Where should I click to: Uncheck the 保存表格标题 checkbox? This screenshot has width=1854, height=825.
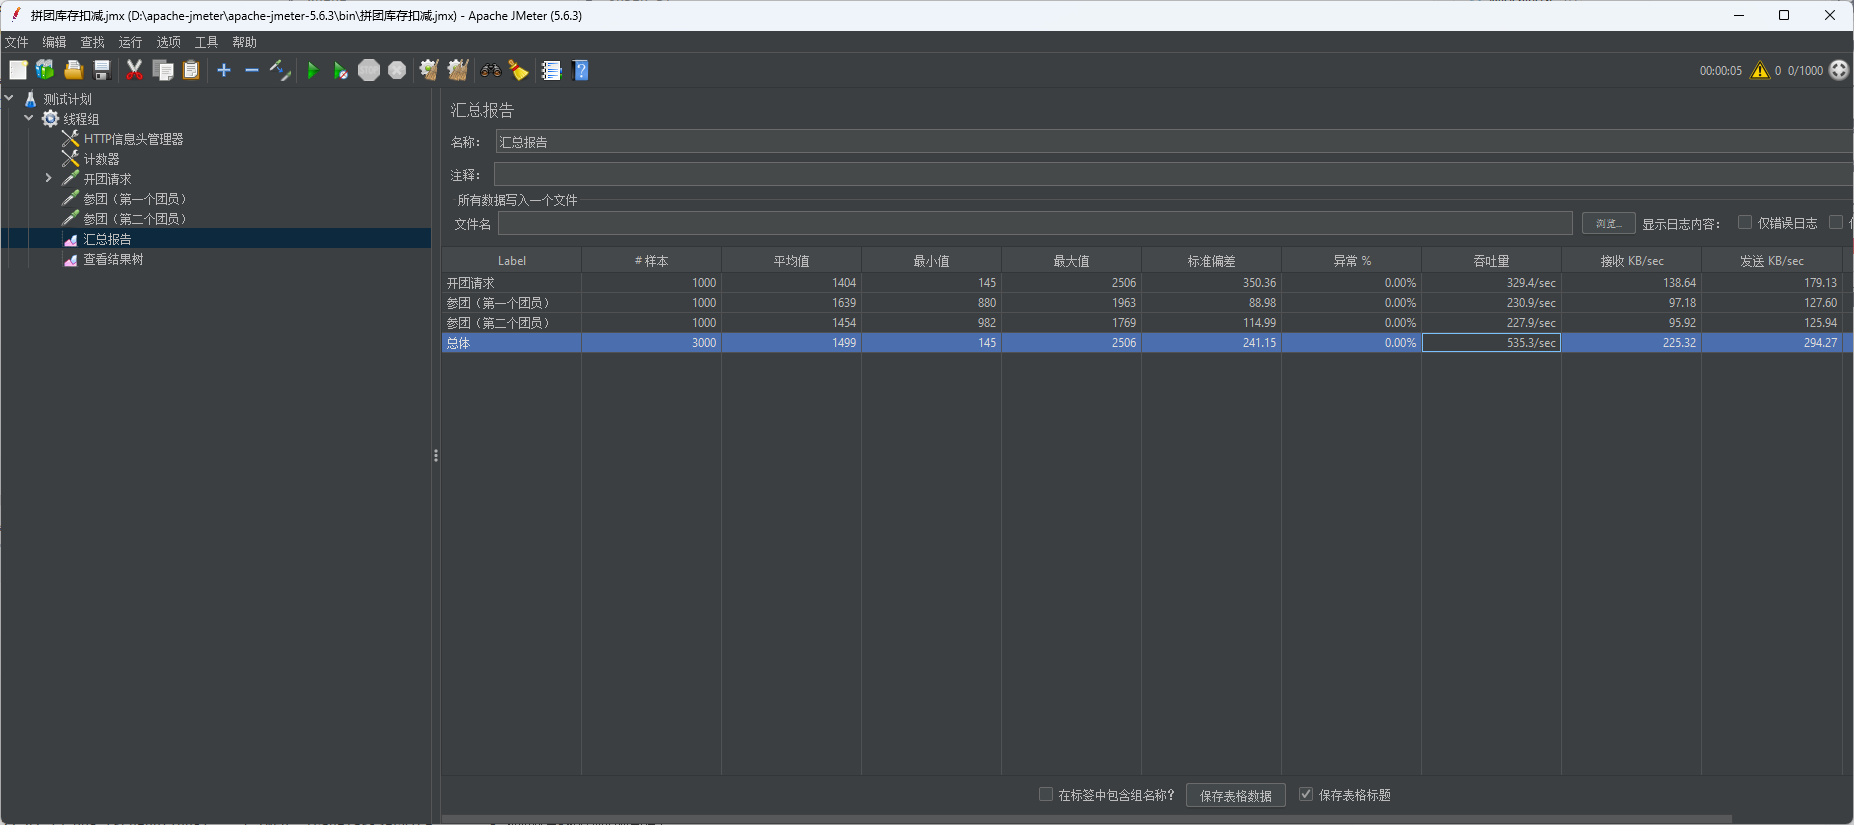pos(1306,795)
